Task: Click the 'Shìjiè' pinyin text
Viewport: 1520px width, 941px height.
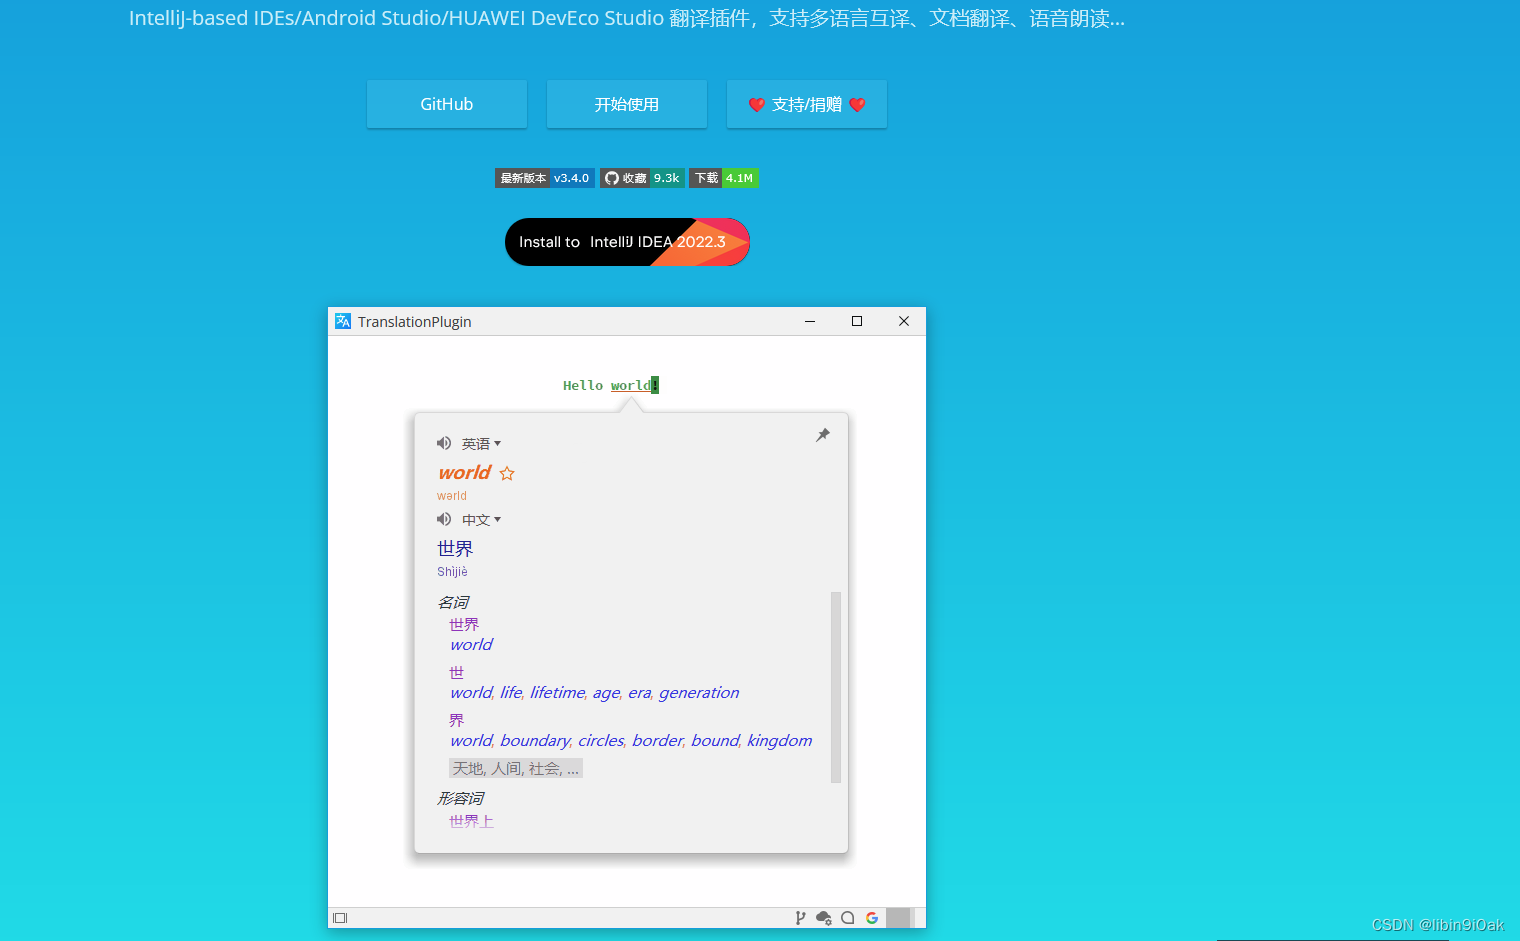Action: point(452,572)
